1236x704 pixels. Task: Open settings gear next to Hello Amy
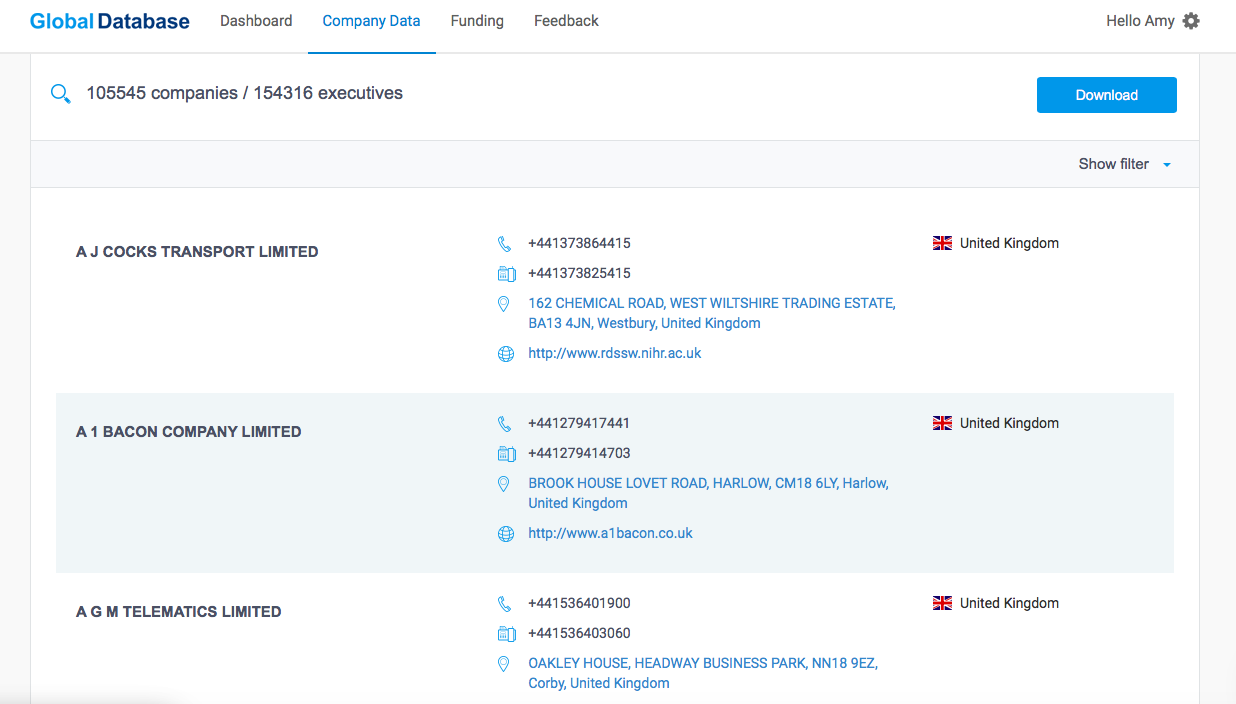1191,21
